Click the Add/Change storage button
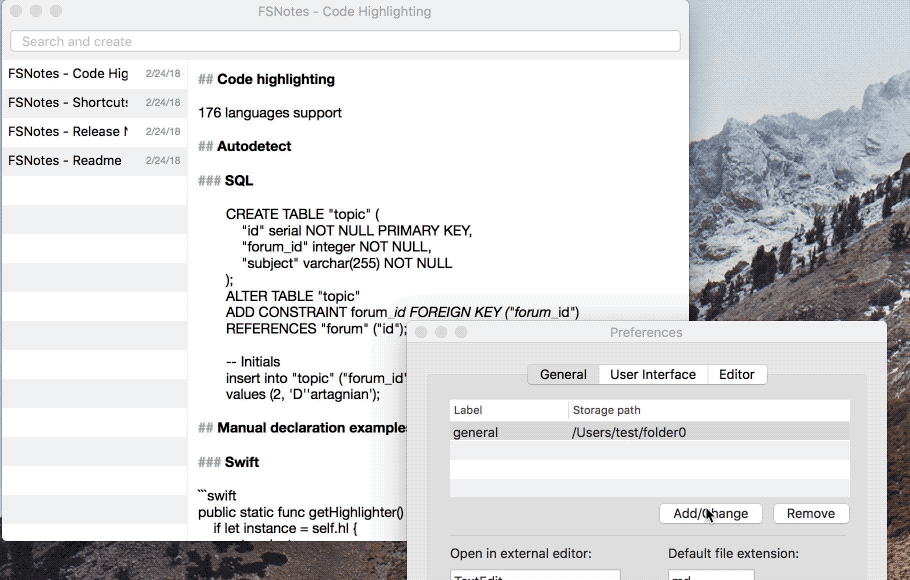910x580 pixels. pos(710,513)
